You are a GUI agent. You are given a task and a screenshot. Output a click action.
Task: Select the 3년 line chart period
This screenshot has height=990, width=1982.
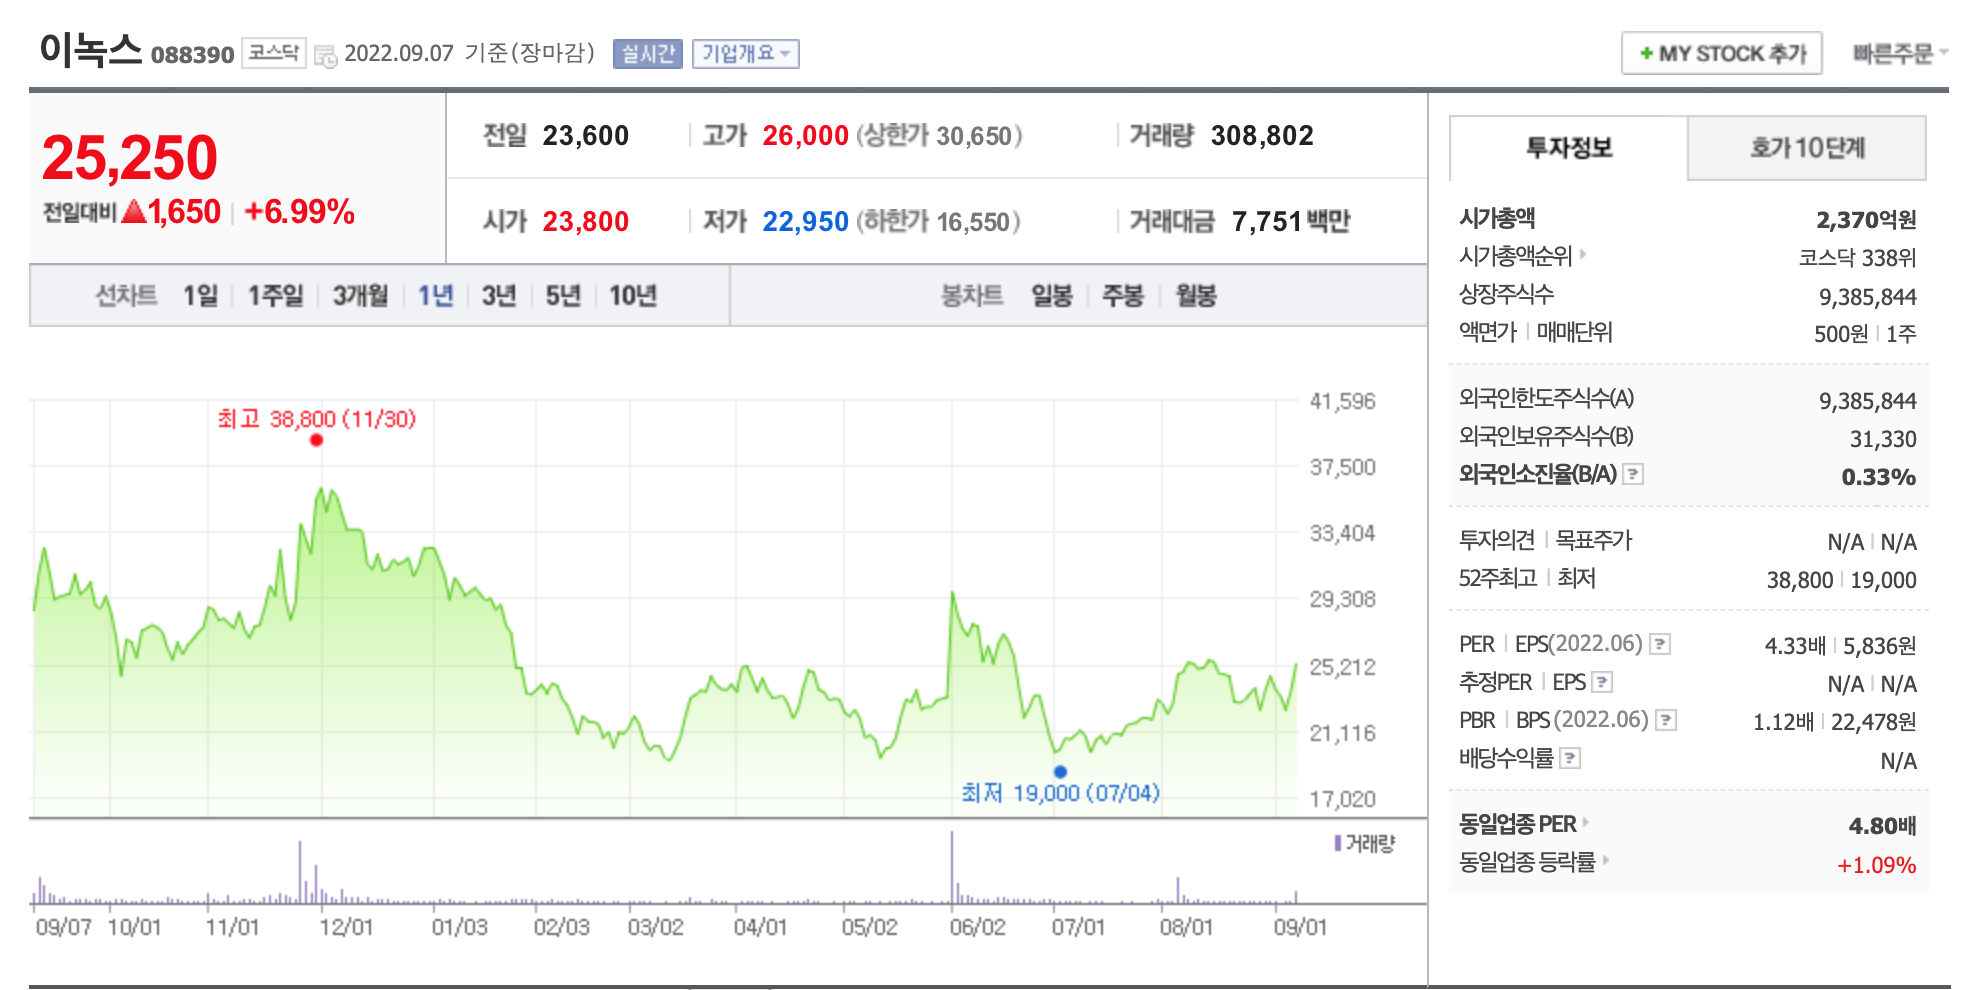click(499, 296)
